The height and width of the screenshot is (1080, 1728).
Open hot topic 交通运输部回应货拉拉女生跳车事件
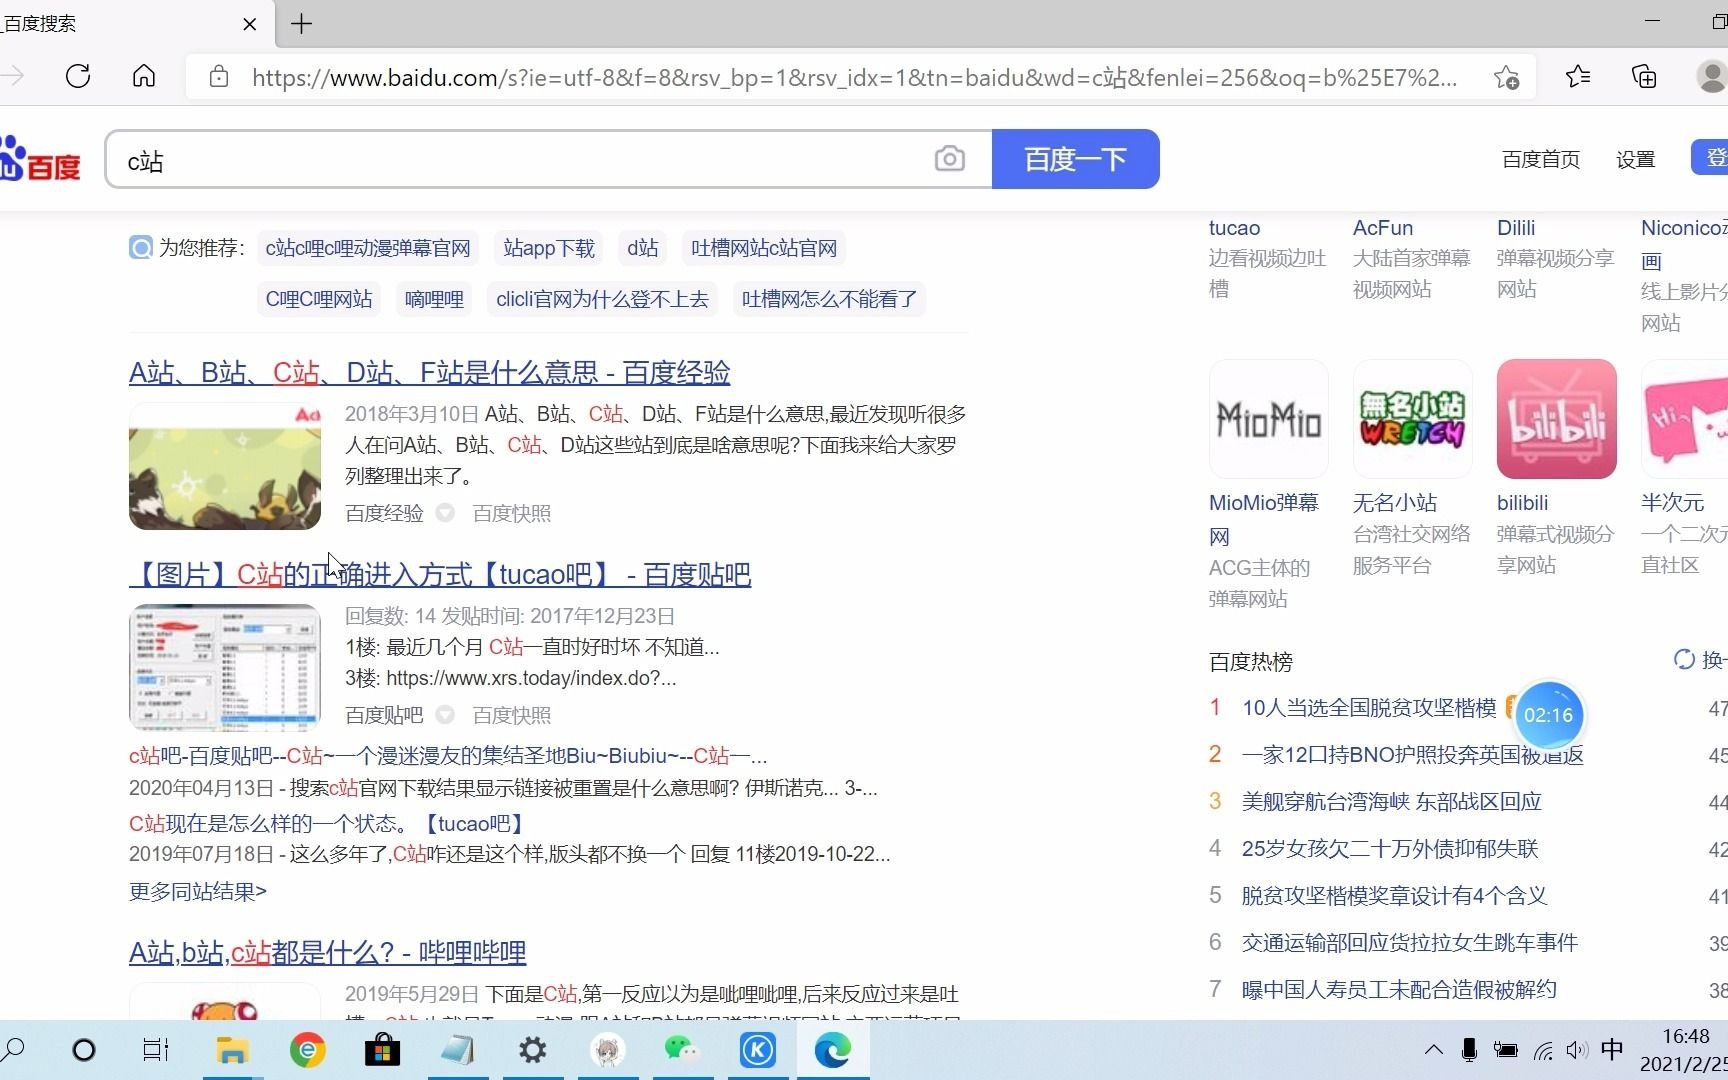pyautogui.click(x=1410, y=943)
